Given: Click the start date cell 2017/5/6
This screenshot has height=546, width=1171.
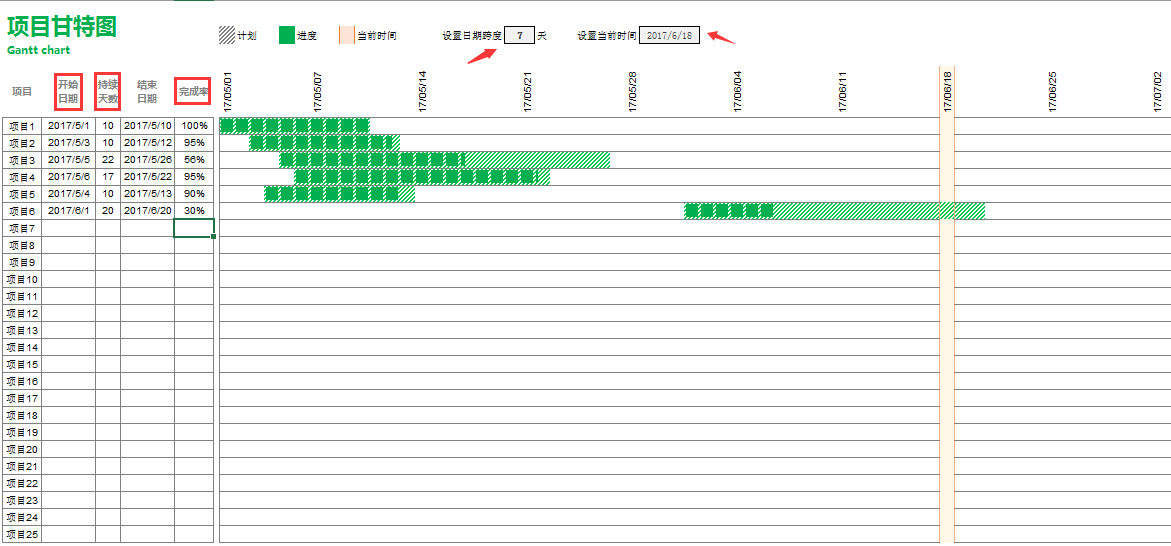Looking at the screenshot, I should click(x=69, y=177).
